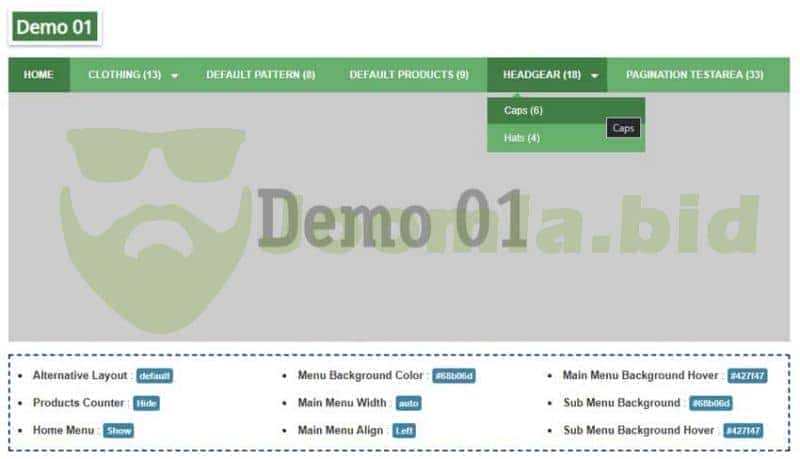This screenshot has height=459, width=800.
Task: Open the HOME menu item
Action: 39,75
